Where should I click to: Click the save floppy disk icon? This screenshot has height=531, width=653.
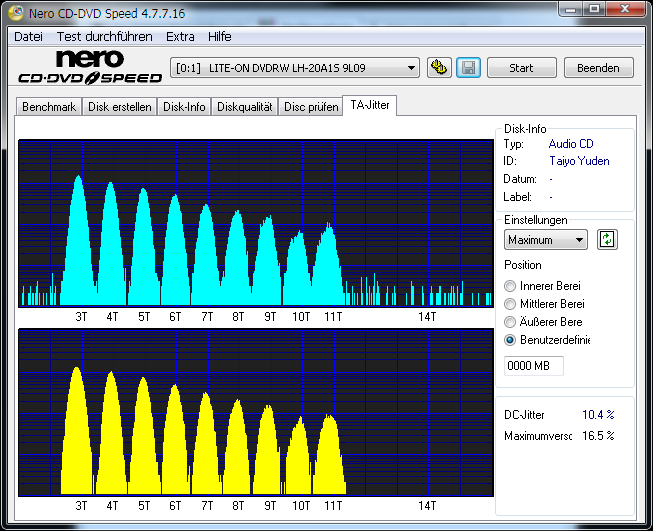[x=468, y=67]
